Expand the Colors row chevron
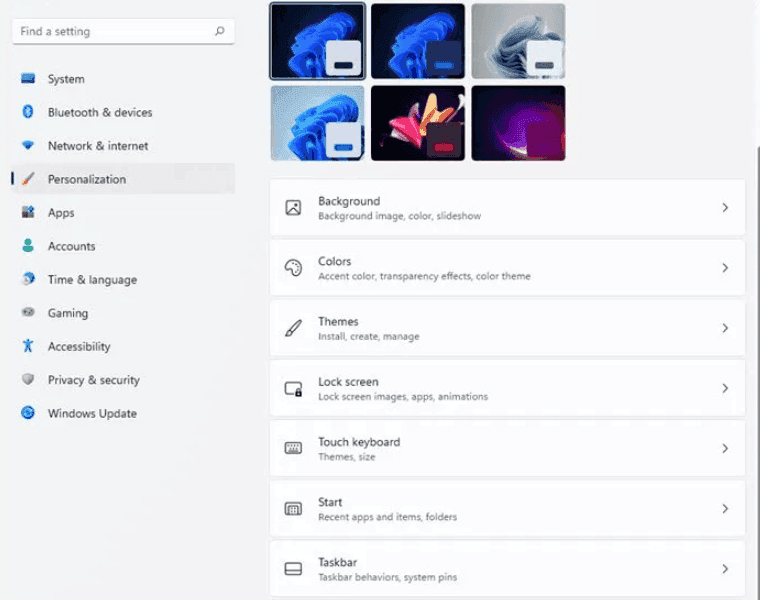 [725, 268]
